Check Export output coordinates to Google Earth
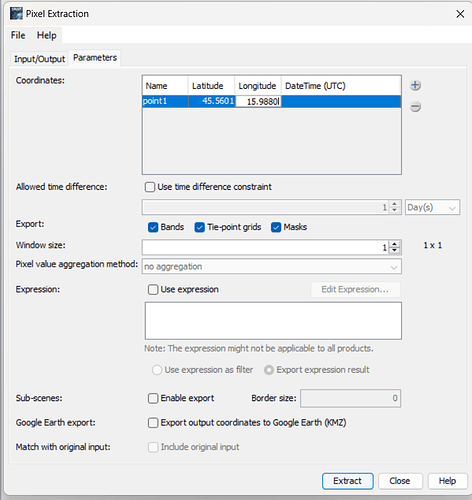The width and height of the screenshot is (472, 500). (153, 423)
